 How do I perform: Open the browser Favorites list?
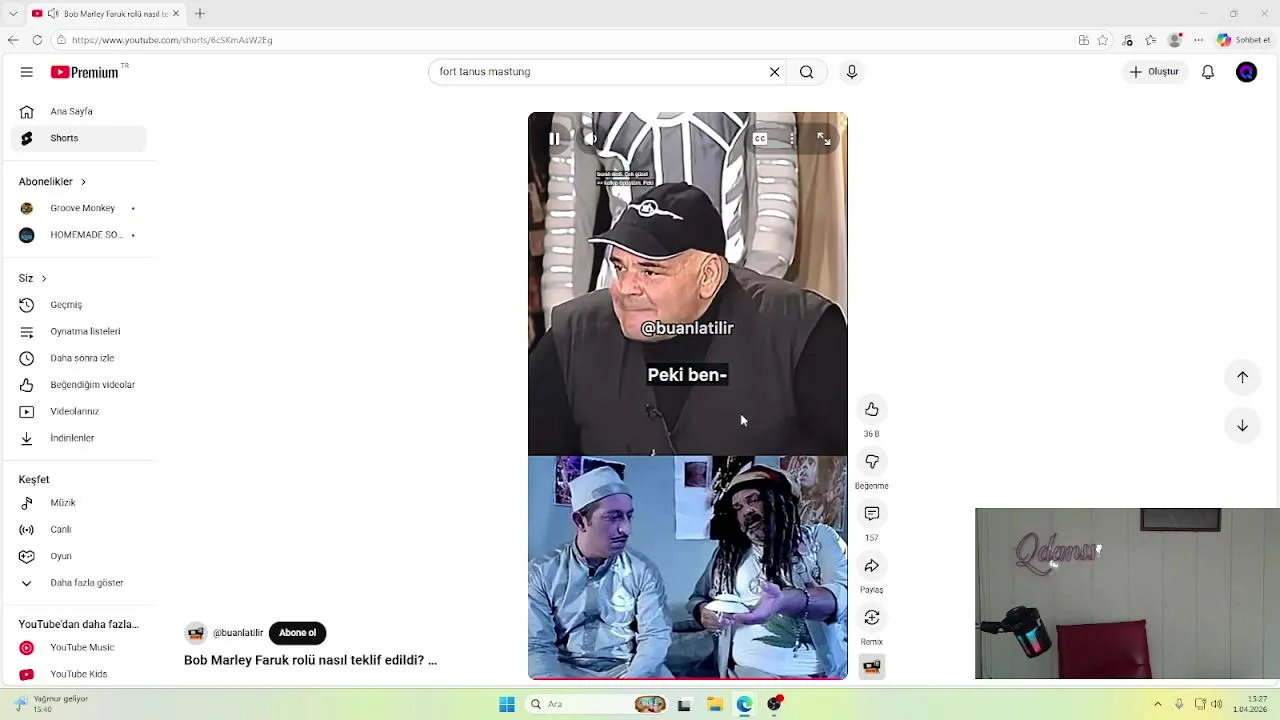click(x=1151, y=40)
